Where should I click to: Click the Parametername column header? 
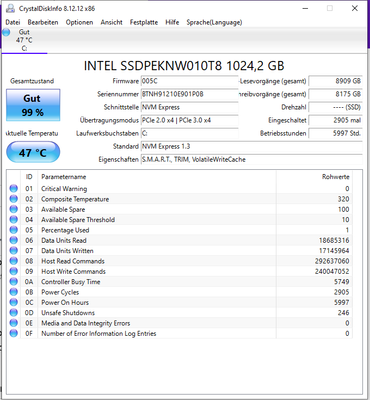[x=64, y=177]
